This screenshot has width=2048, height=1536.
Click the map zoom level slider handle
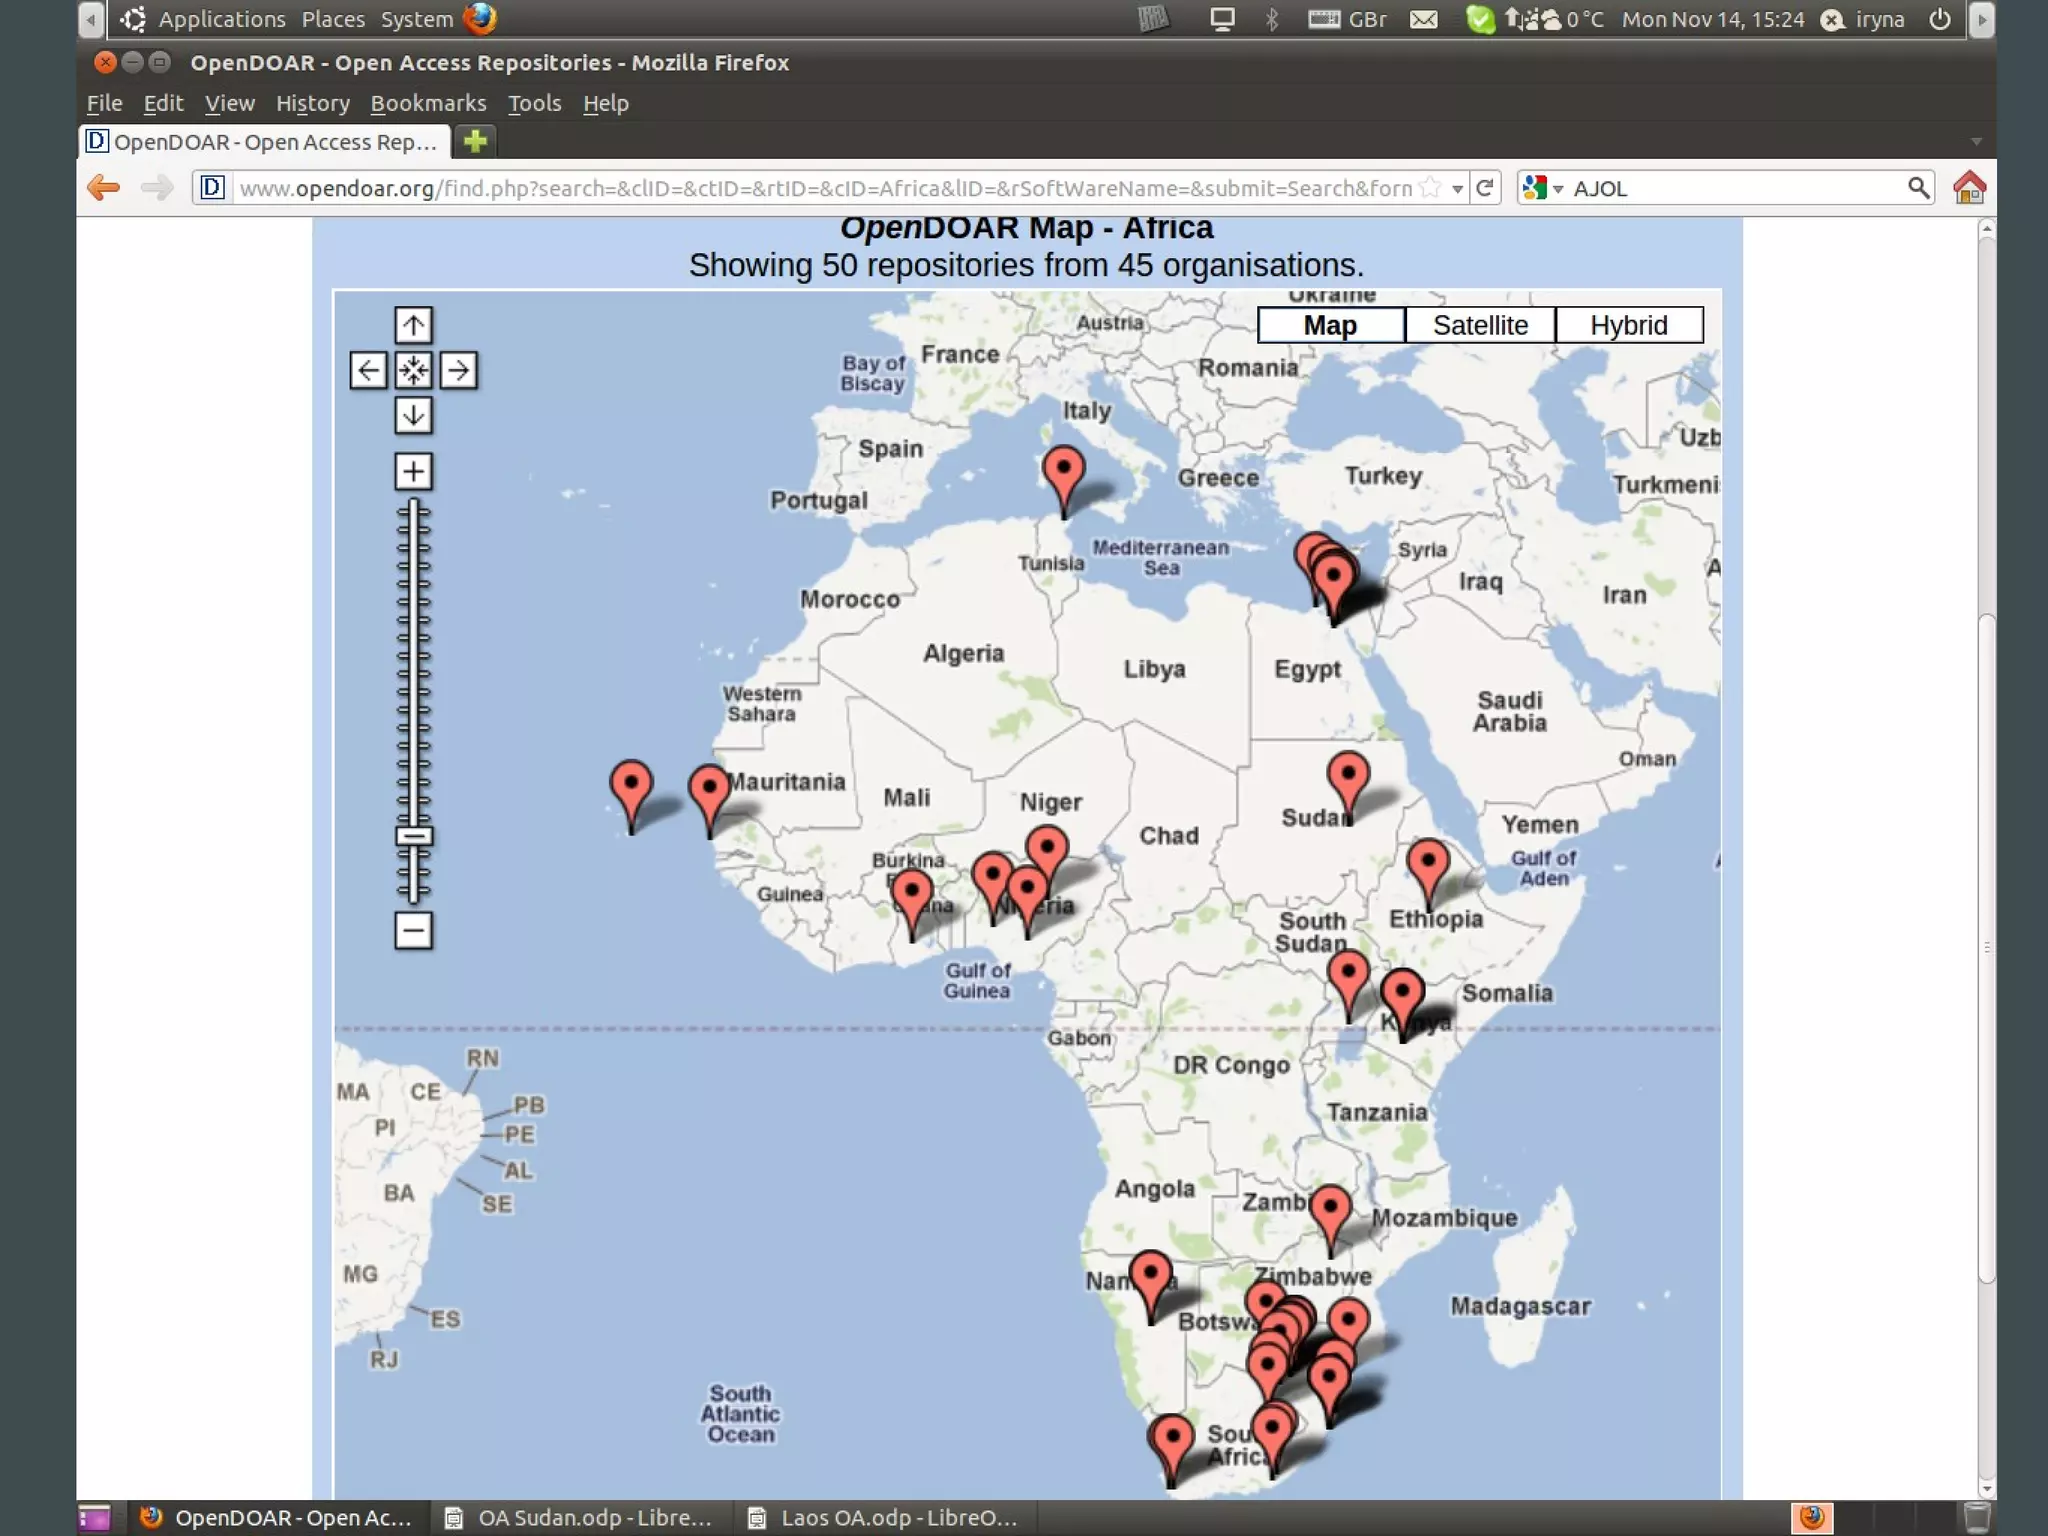pos(413,836)
